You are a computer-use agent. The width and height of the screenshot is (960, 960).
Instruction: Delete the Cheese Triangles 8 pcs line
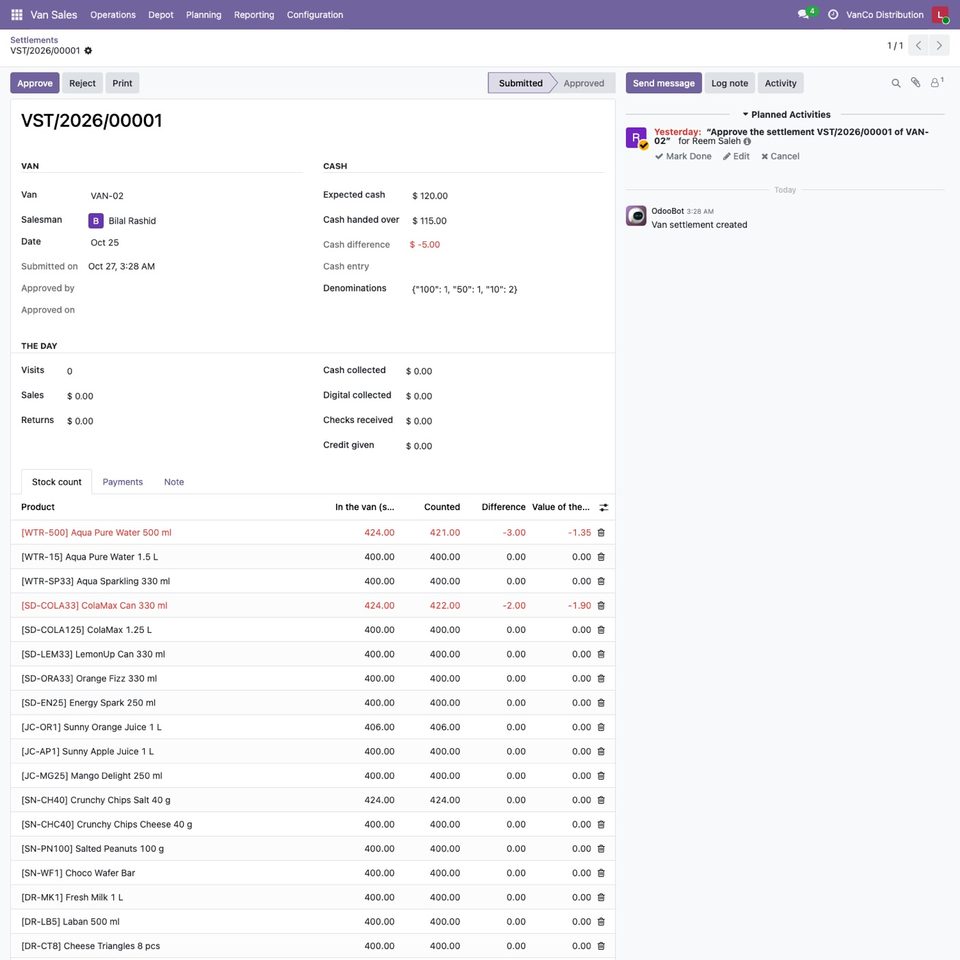pyautogui.click(x=601, y=946)
